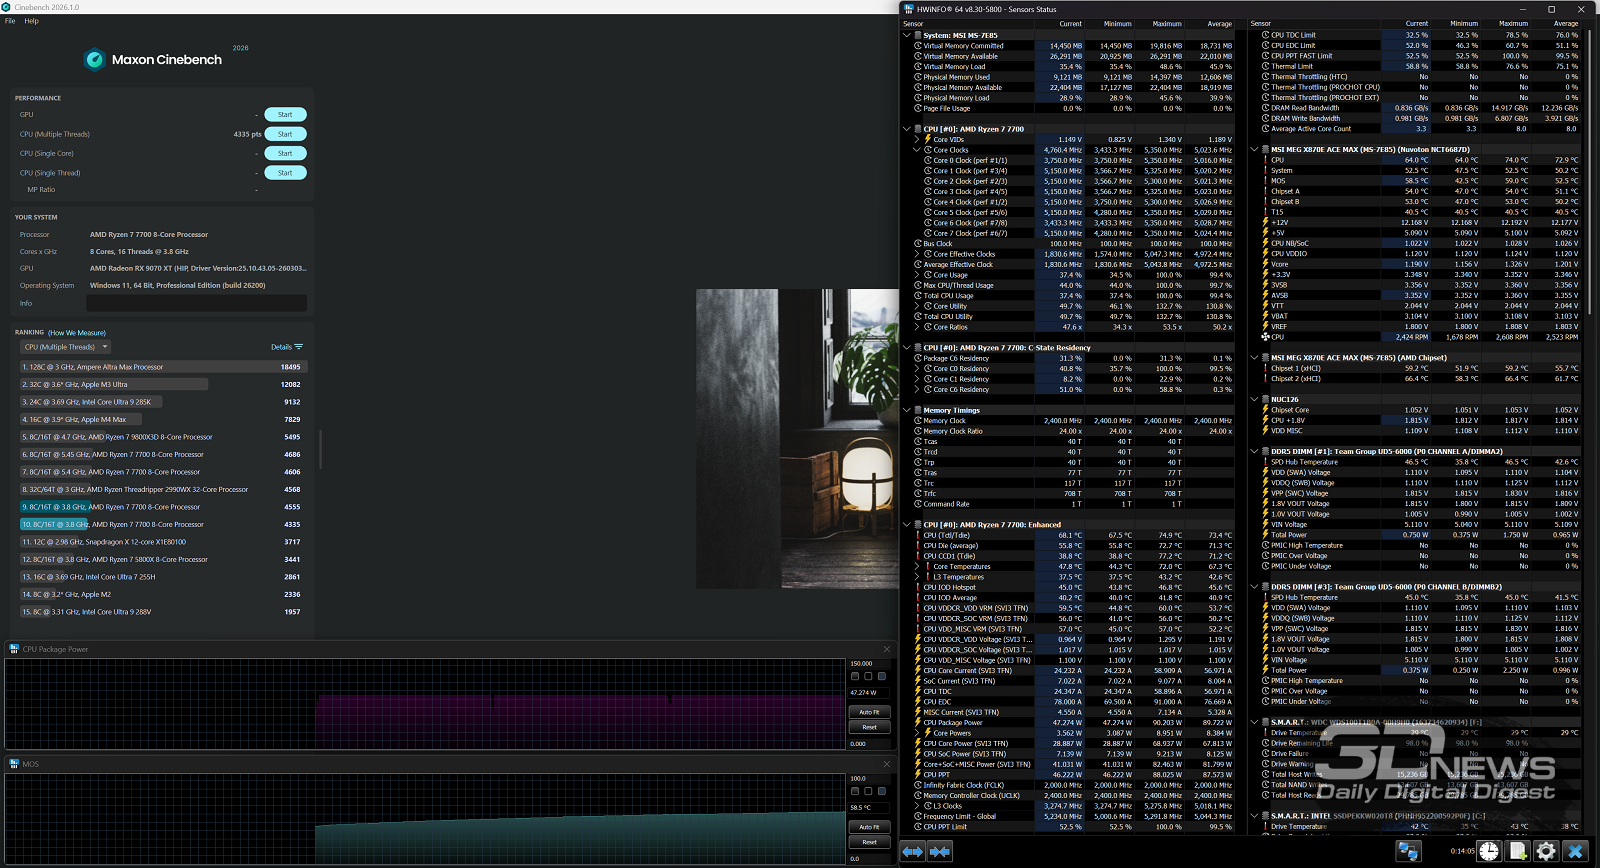Reset the HWiNFO elapsed-time clock icon
Image resolution: width=1600 pixels, height=868 pixels.
(1489, 851)
